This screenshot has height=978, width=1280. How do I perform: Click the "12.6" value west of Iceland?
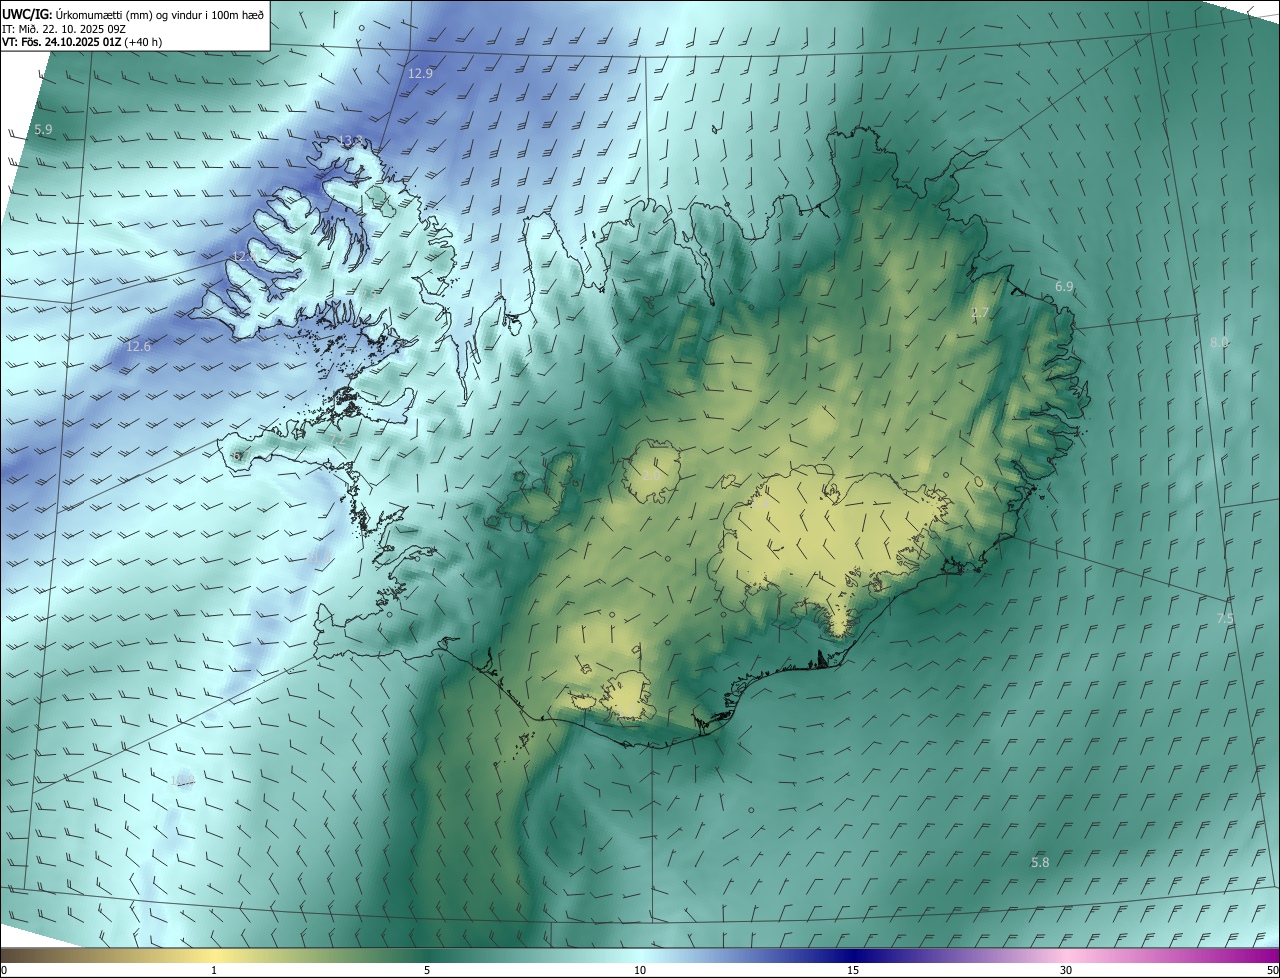138,347
